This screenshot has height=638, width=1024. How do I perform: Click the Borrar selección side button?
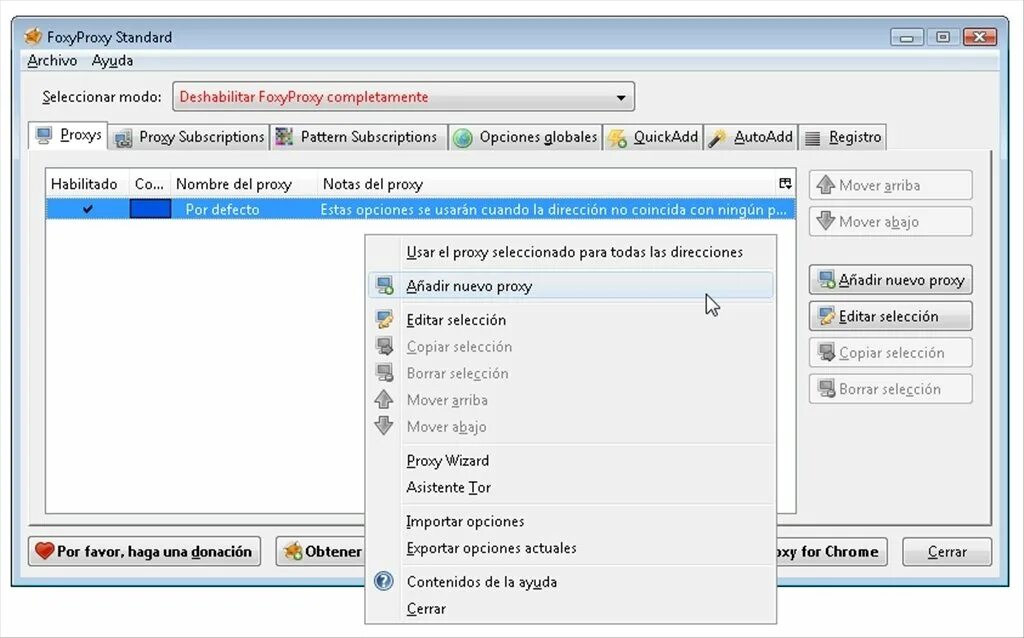(890, 389)
